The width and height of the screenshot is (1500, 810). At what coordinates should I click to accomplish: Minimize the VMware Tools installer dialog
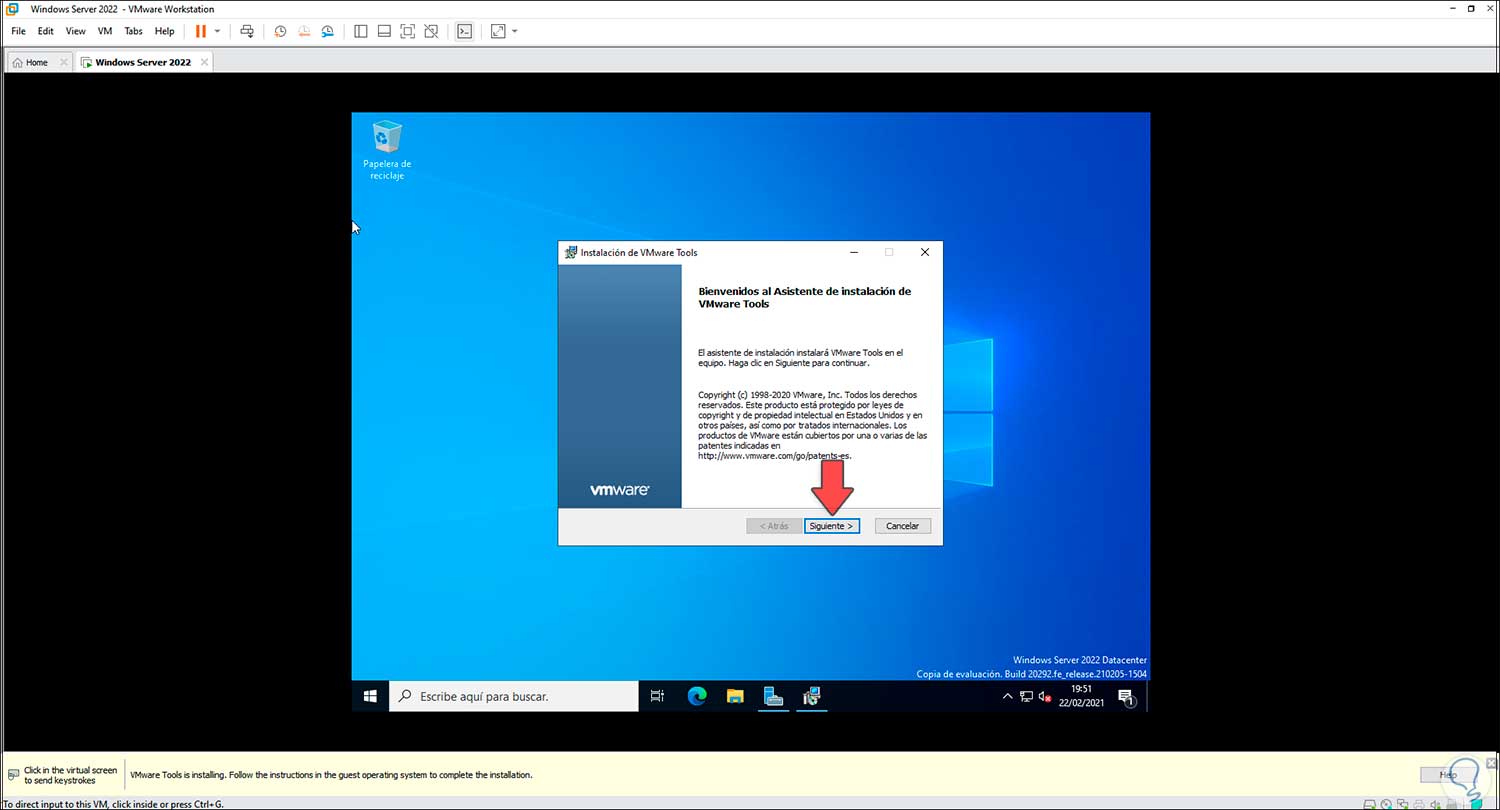[x=853, y=253]
